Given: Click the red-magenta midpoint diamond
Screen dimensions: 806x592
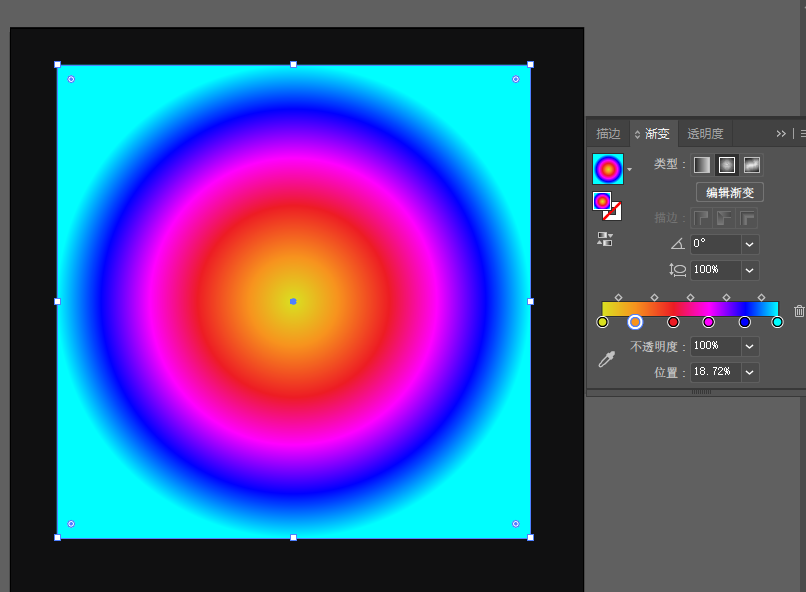Looking at the screenshot, I should [x=691, y=298].
